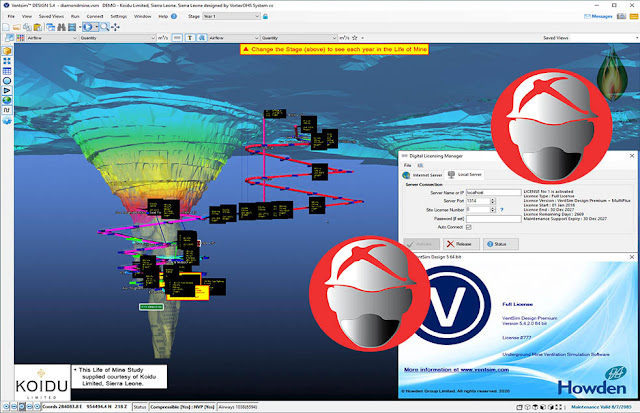Click the Status button
Image resolution: width=640 pixels, height=413 pixels.
[501, 244]
